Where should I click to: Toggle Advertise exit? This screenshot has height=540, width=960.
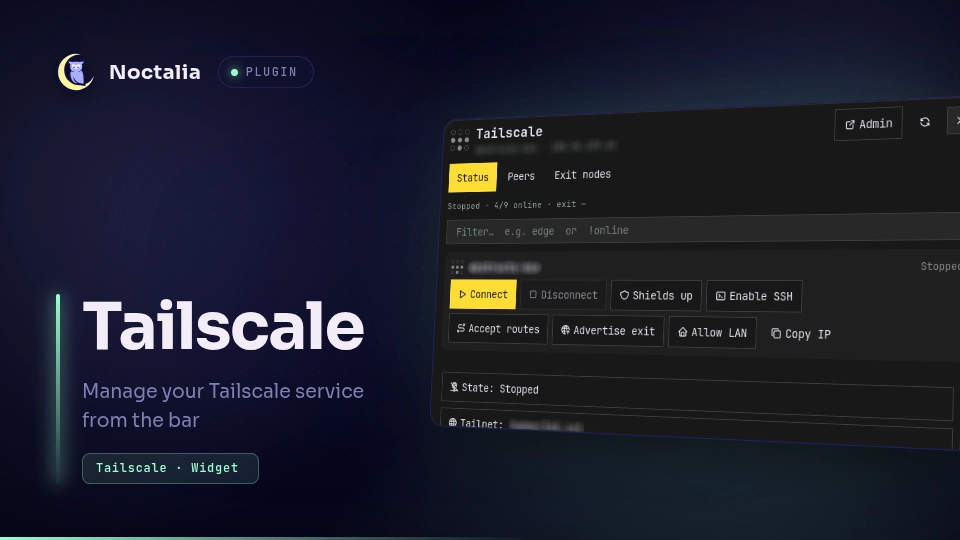(608, 331)
